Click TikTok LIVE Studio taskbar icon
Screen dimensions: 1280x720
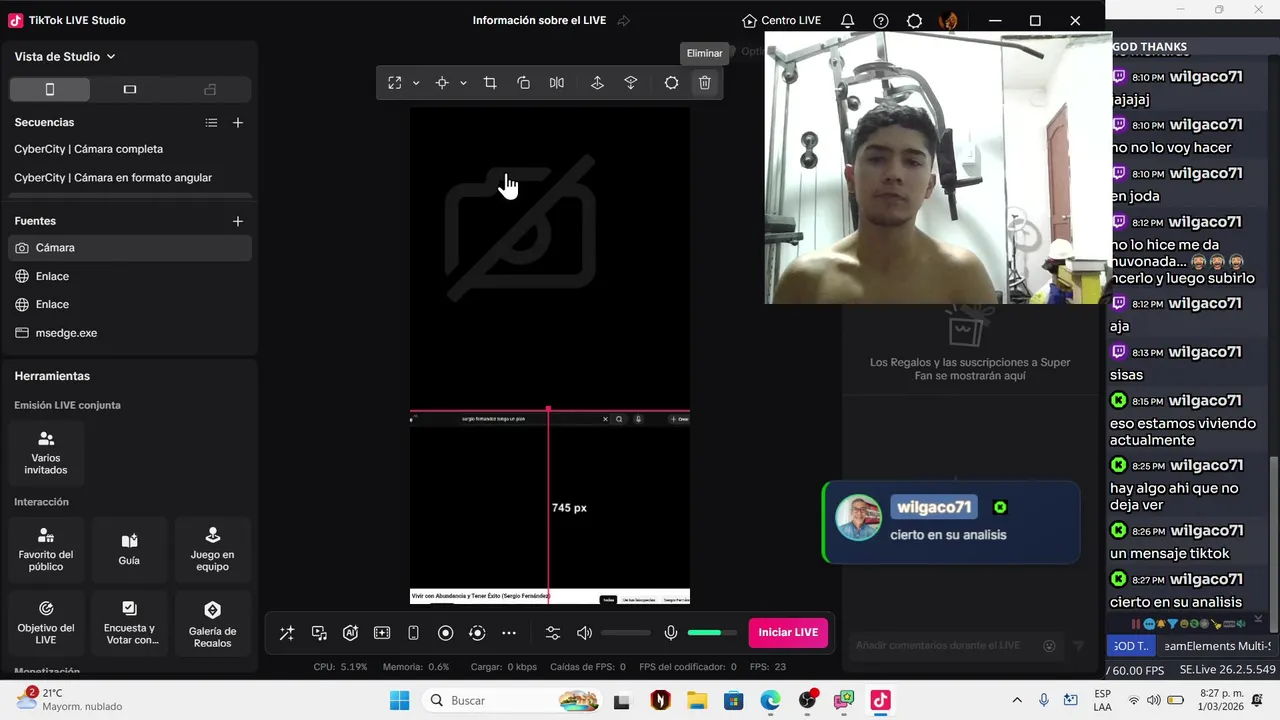880,701
